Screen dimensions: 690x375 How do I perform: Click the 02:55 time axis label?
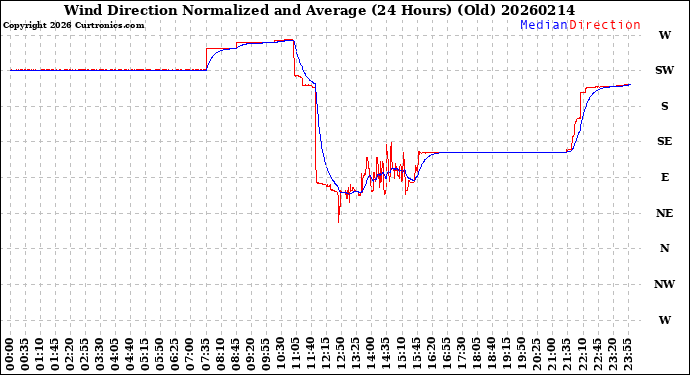[85, 355]
